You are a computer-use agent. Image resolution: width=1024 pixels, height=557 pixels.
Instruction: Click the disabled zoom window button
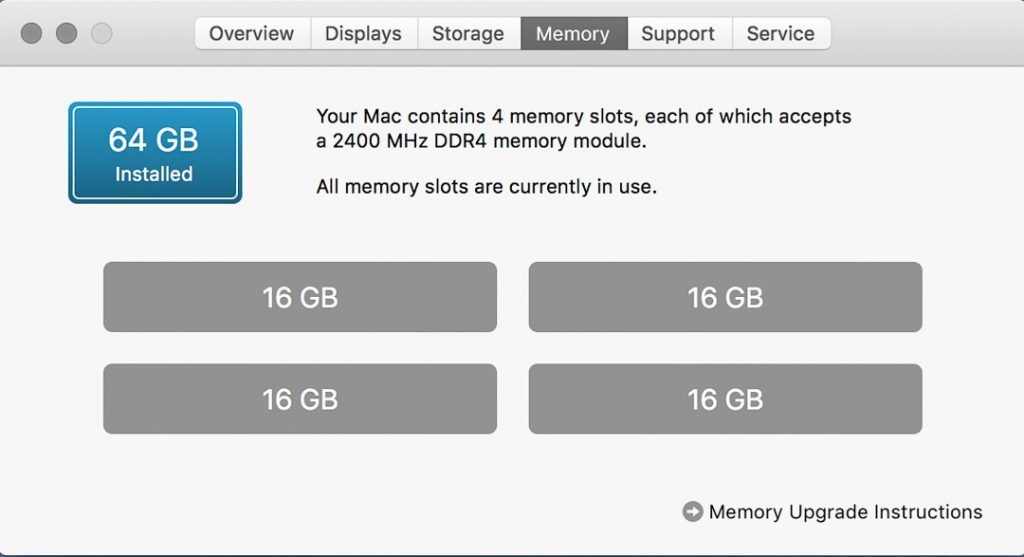coord(102,33)
